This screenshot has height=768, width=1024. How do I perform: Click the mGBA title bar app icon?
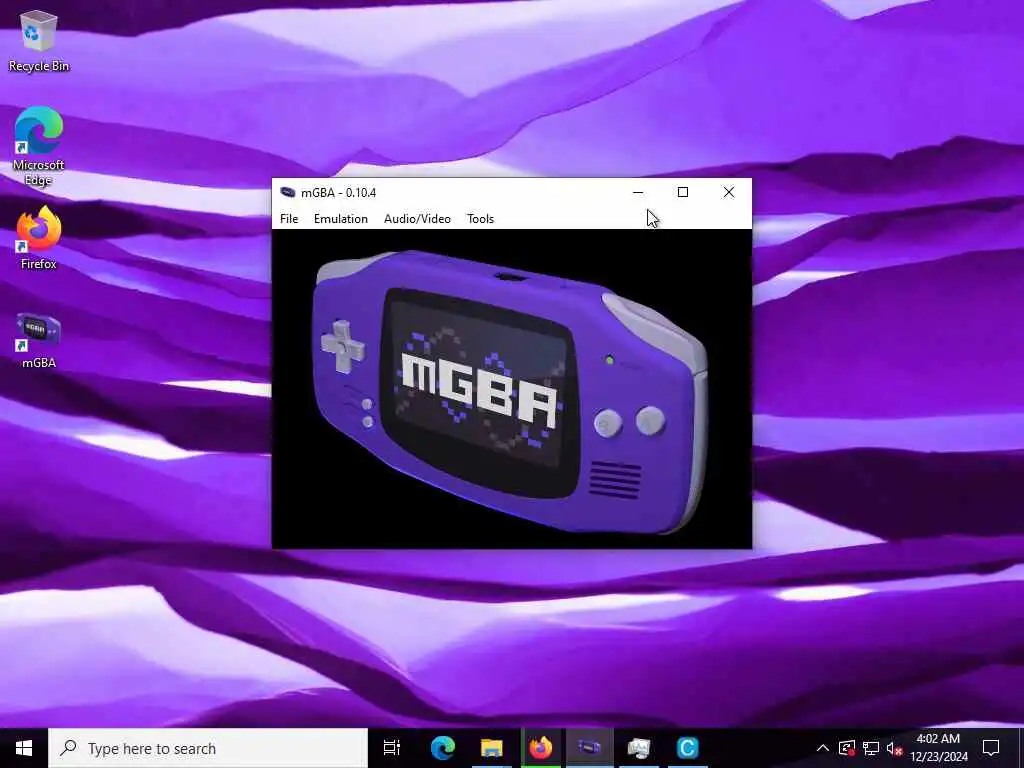pyautogui.click(x=287, y=193)
